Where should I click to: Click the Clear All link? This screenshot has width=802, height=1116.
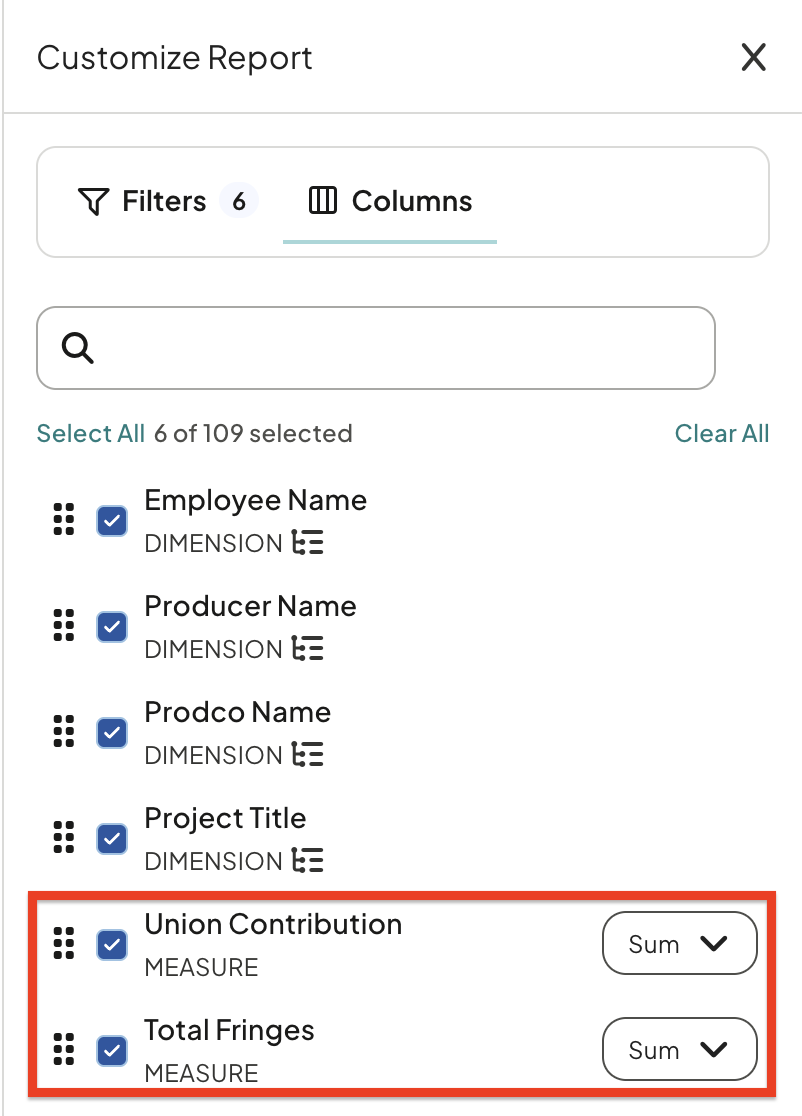[722, 433]
